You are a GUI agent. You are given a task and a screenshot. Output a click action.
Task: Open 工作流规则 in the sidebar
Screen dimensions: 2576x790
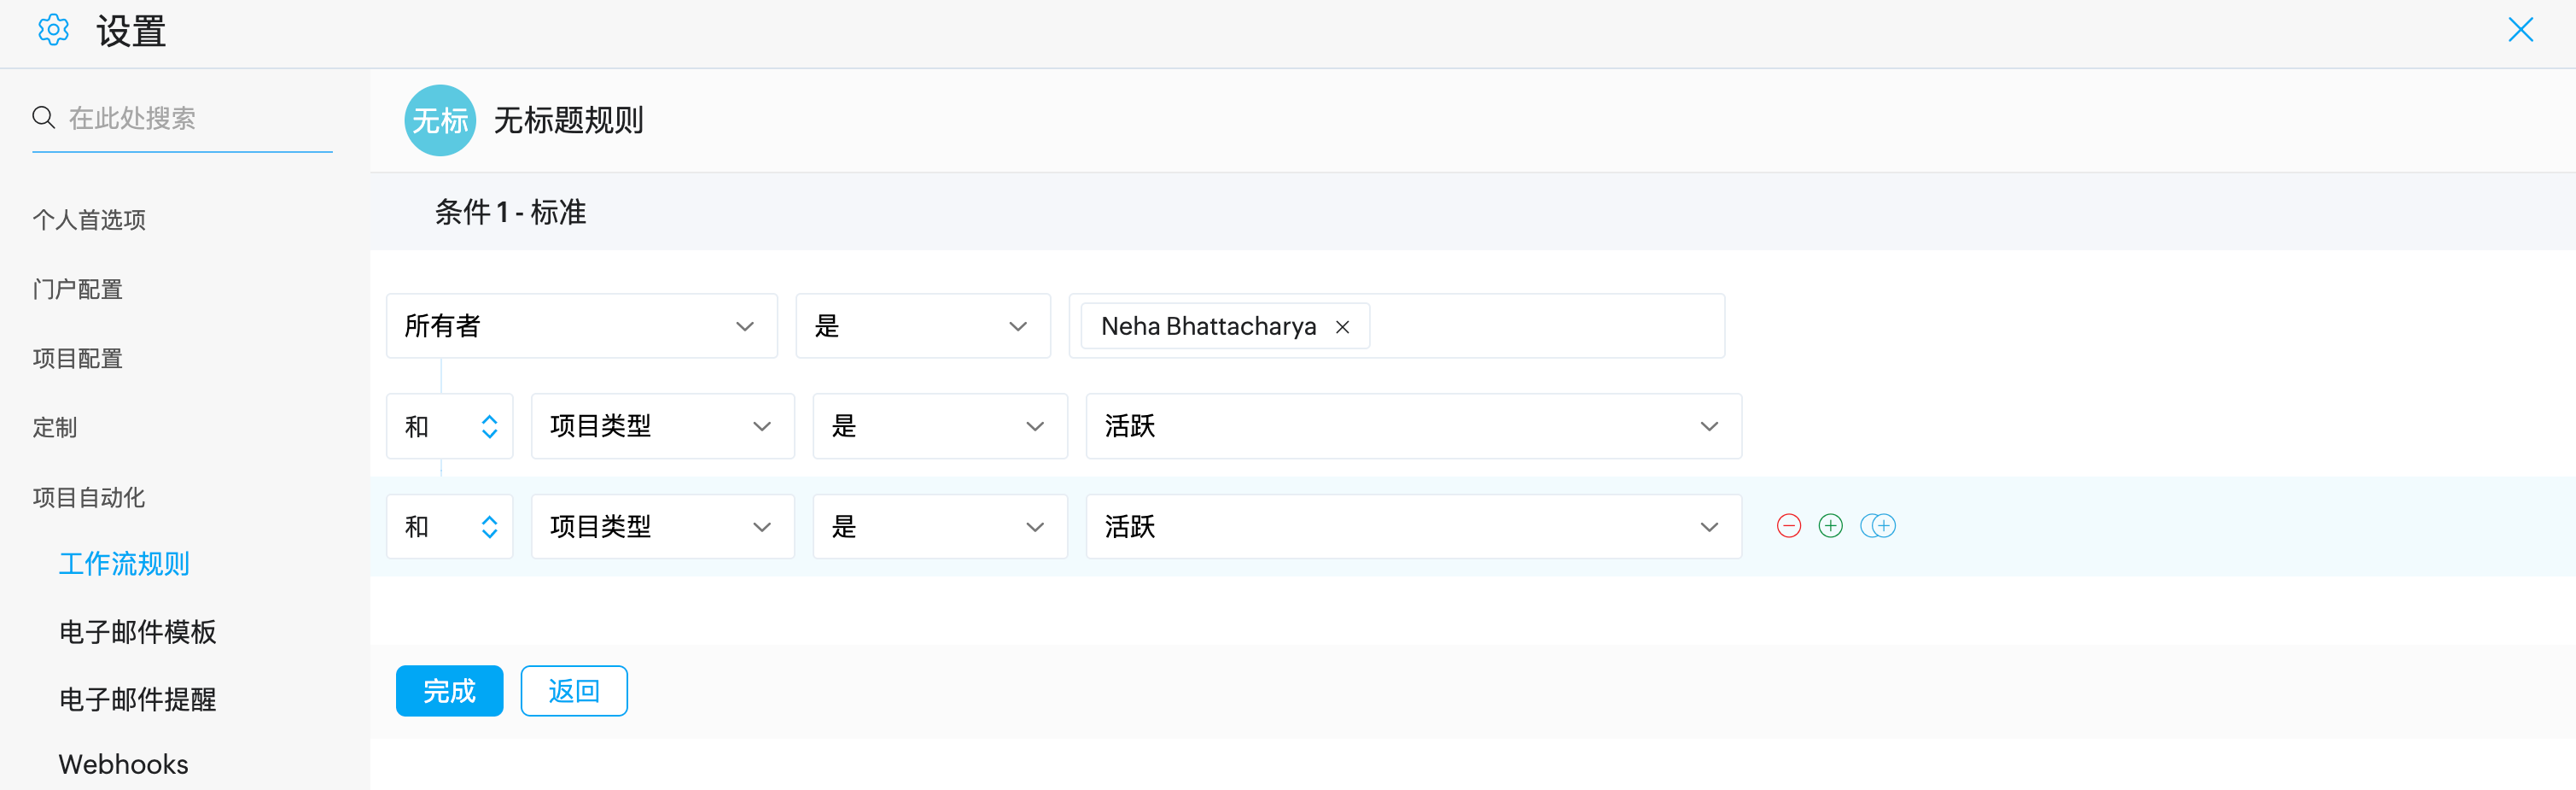coord(124,564)
